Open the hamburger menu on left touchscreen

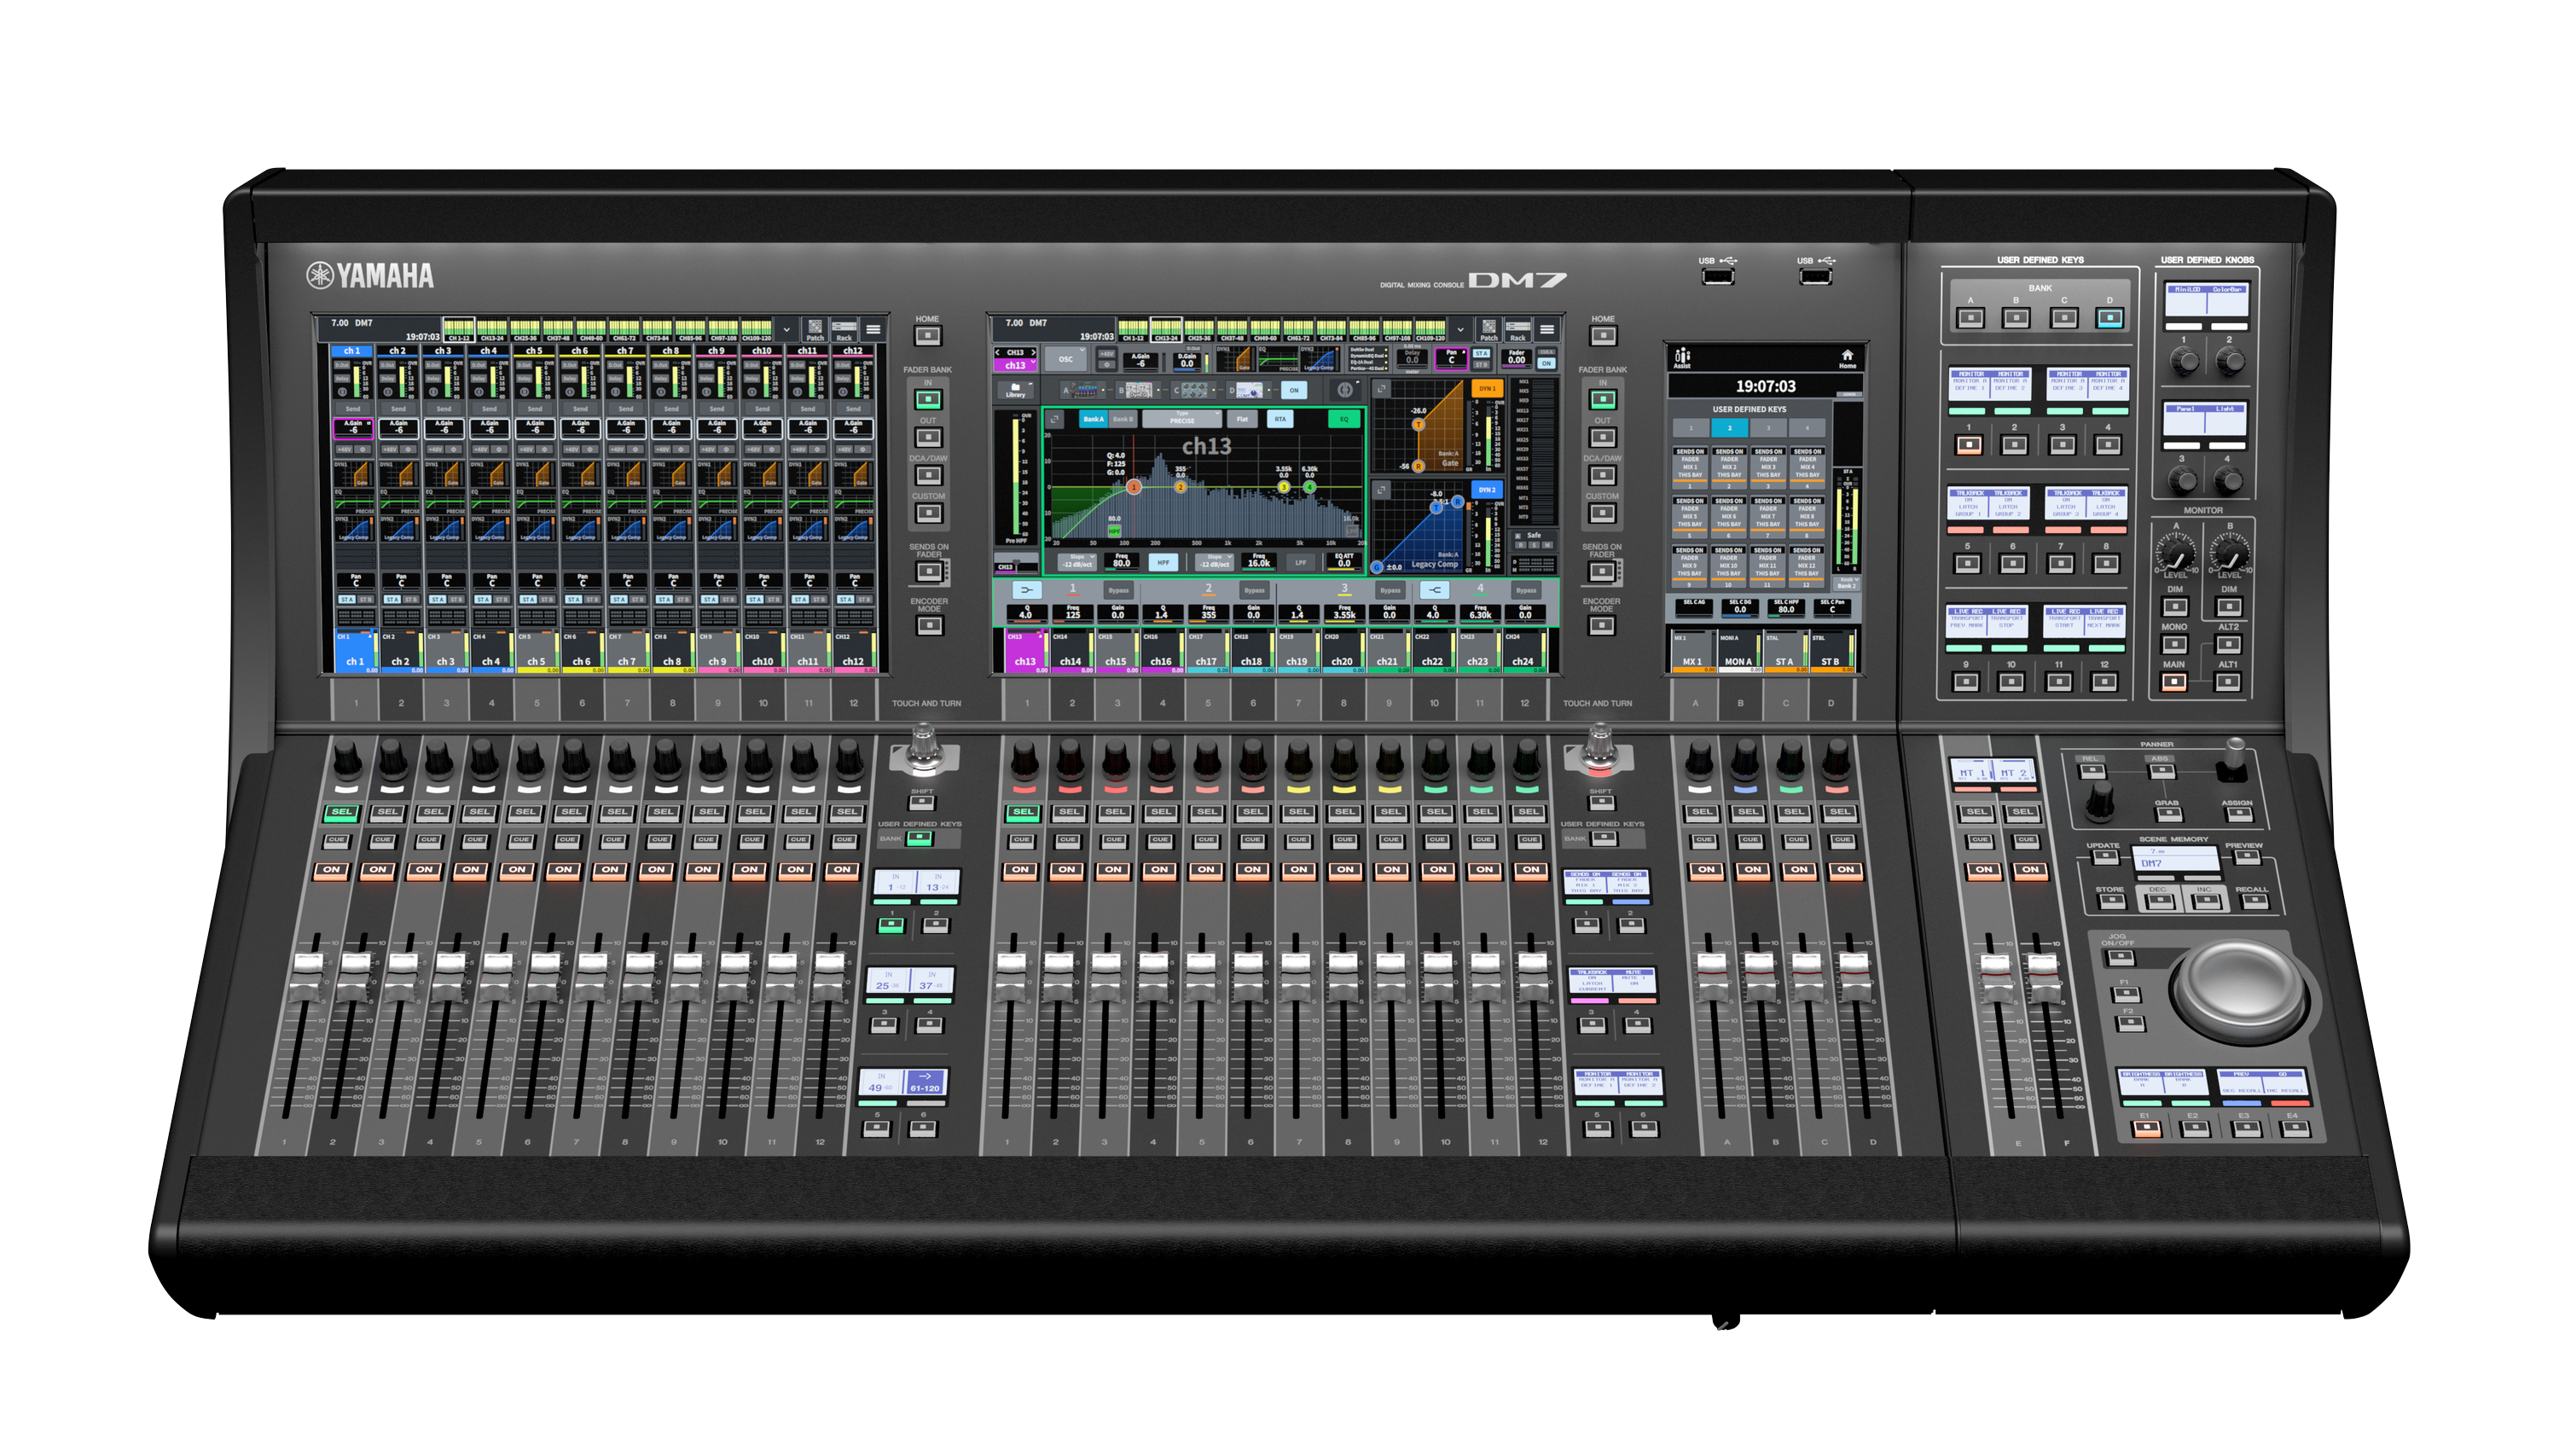pos(873,329)
